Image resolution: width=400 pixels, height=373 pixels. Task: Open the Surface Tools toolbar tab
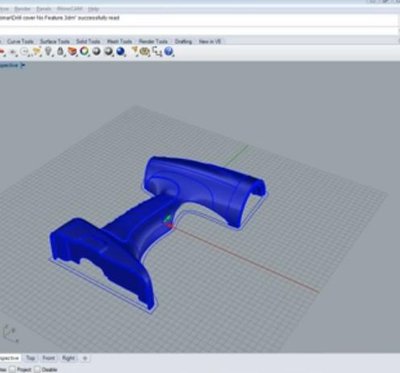55,41
